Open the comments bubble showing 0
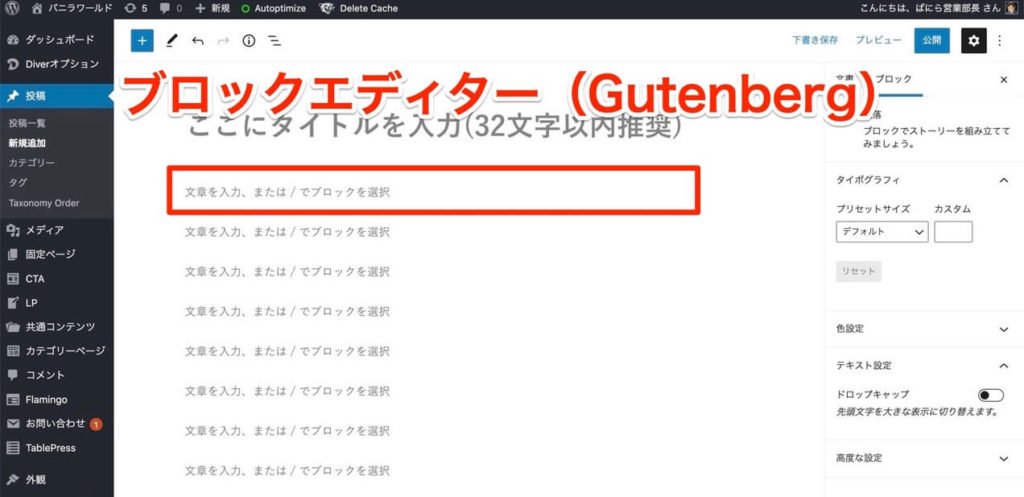The width and height of the screenshot is (1024, 497). click(170, 8)
